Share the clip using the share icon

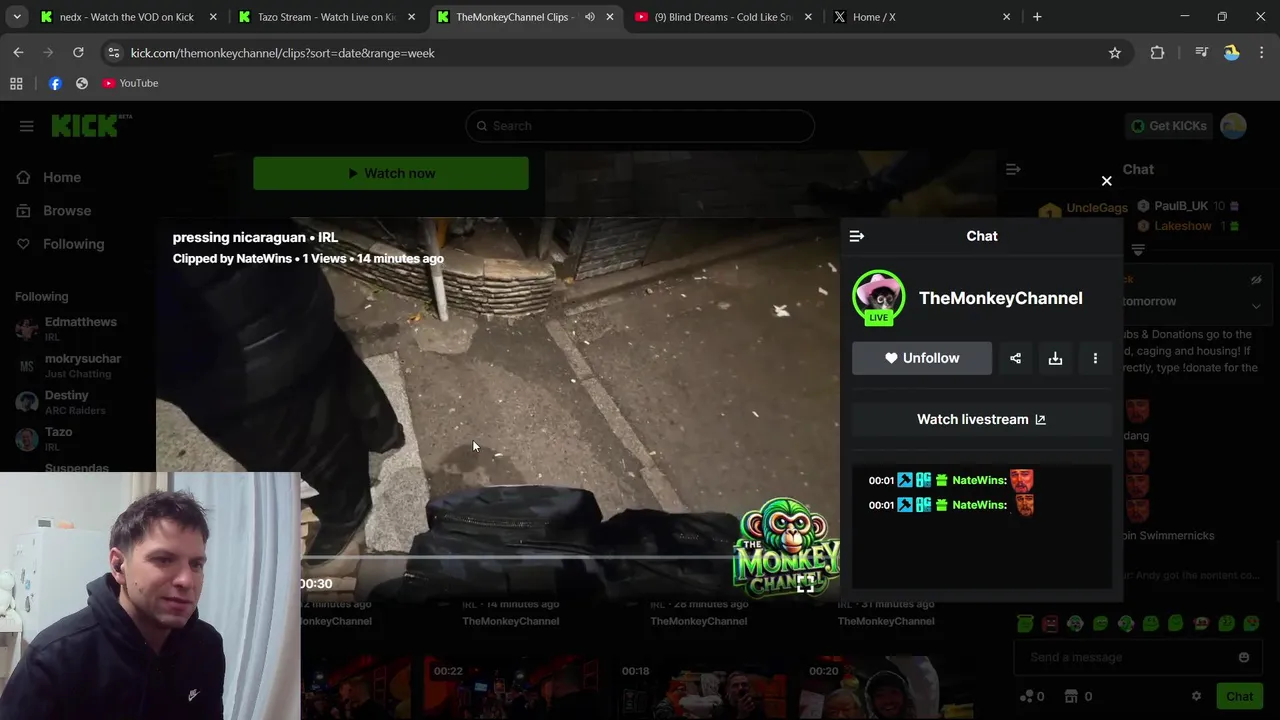tap(1015, 358)
